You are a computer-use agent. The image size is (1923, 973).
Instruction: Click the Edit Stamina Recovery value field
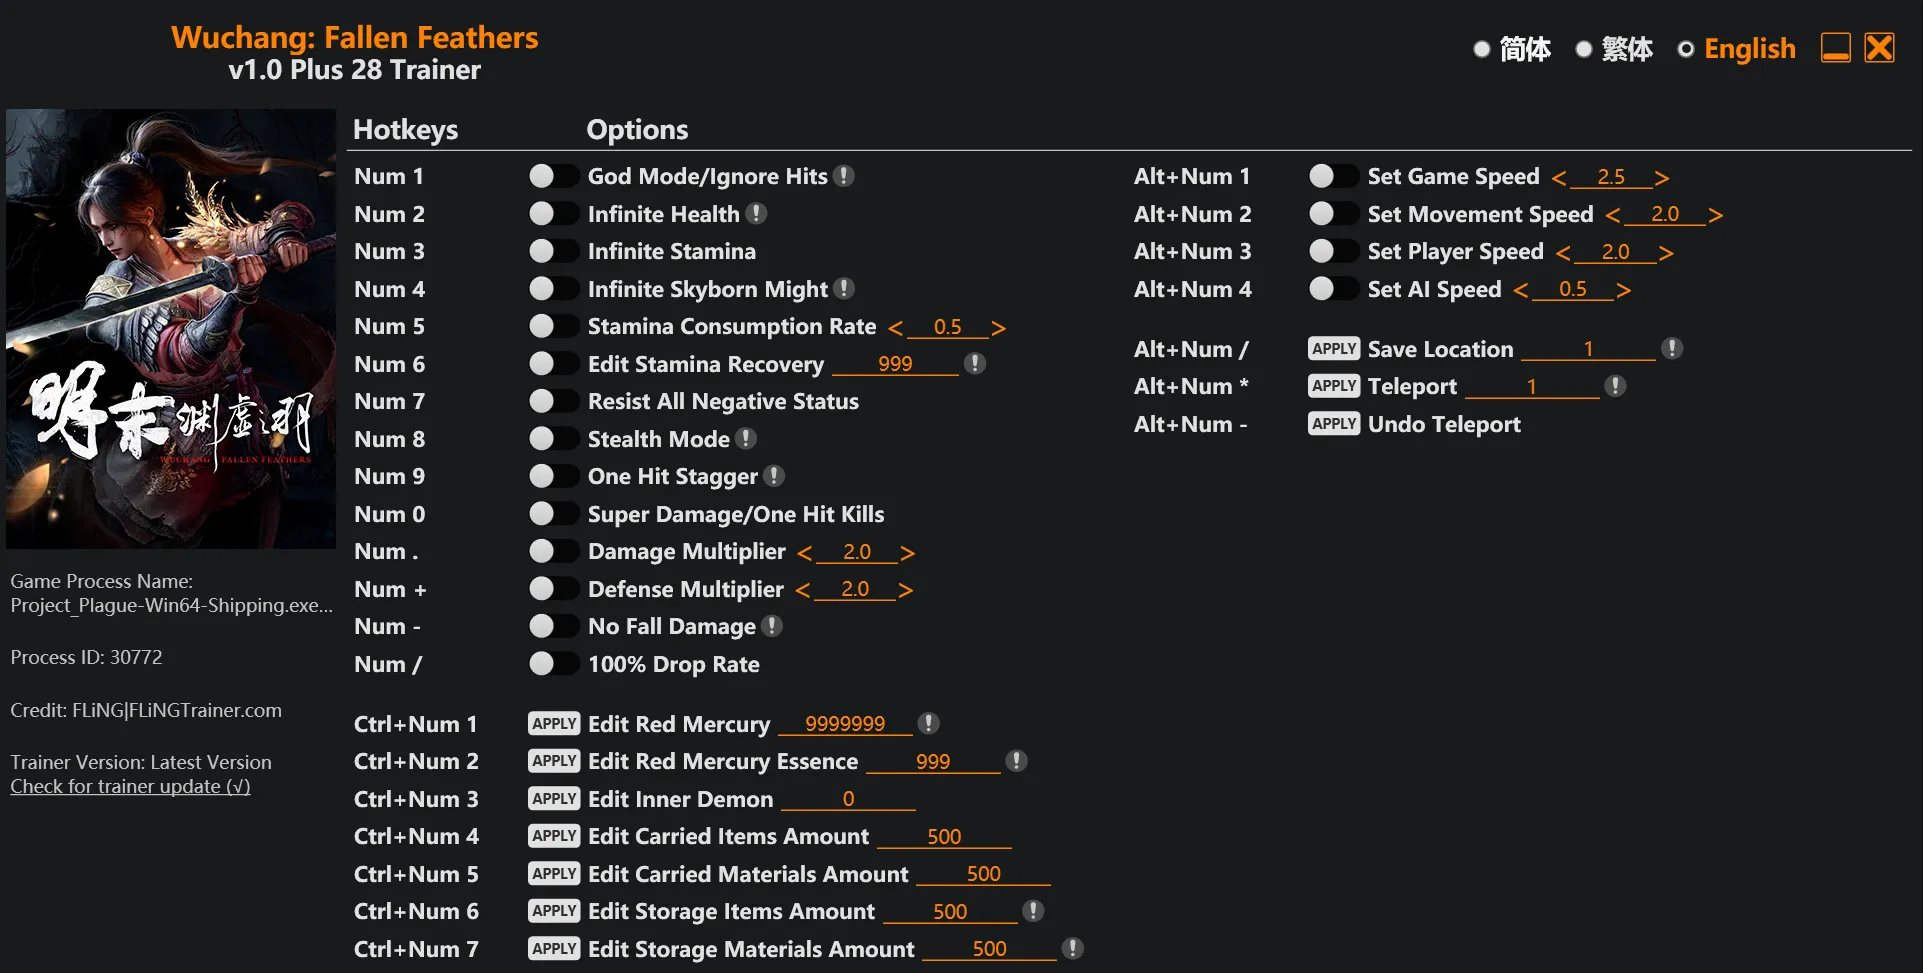tap(895, 364)
